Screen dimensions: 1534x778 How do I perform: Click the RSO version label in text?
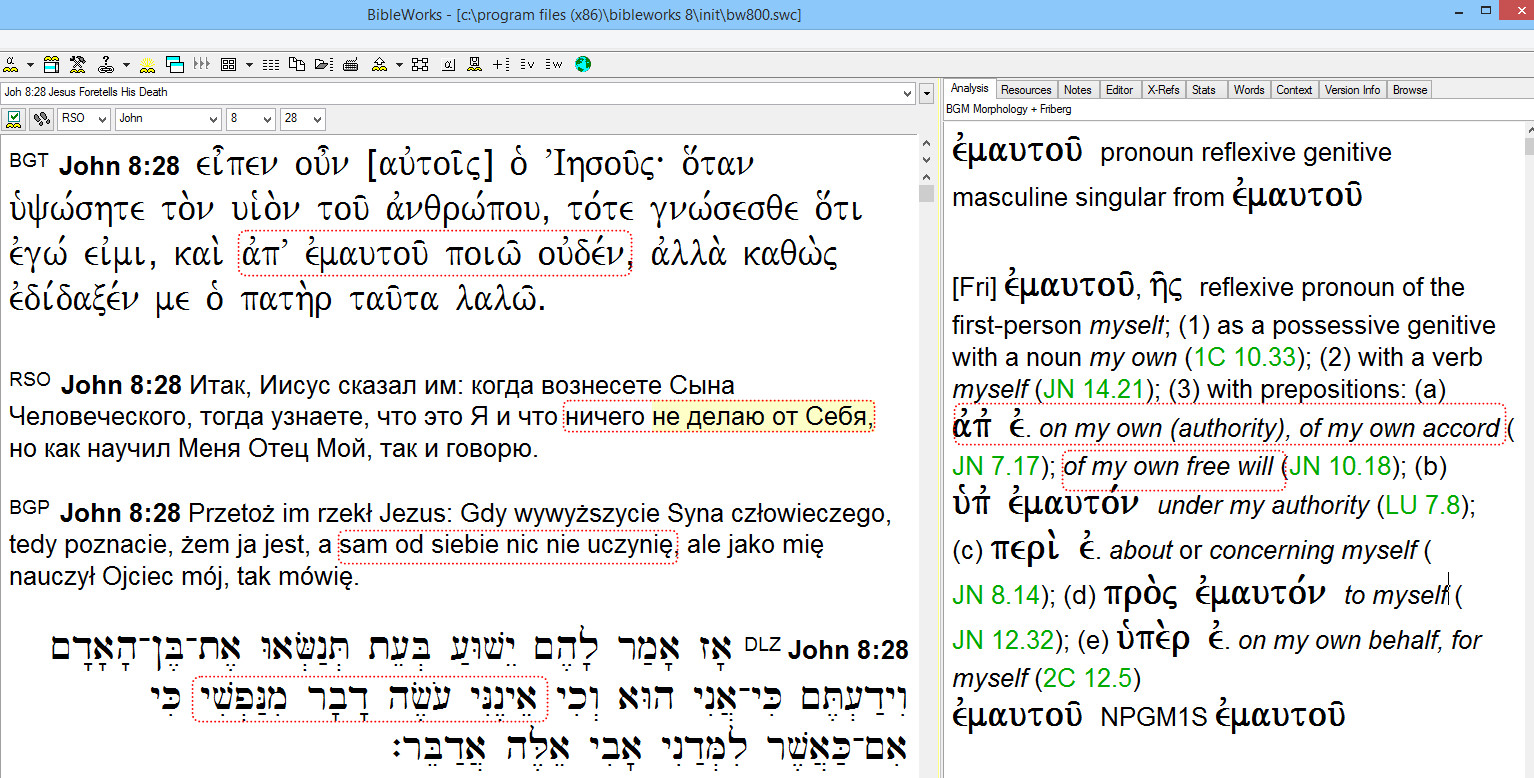point(29,379)
